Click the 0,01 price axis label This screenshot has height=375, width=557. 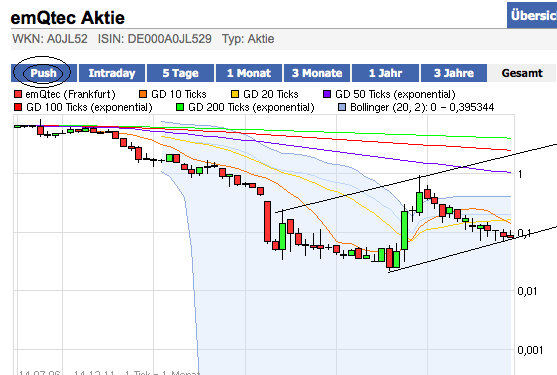(x=527, y=291)
